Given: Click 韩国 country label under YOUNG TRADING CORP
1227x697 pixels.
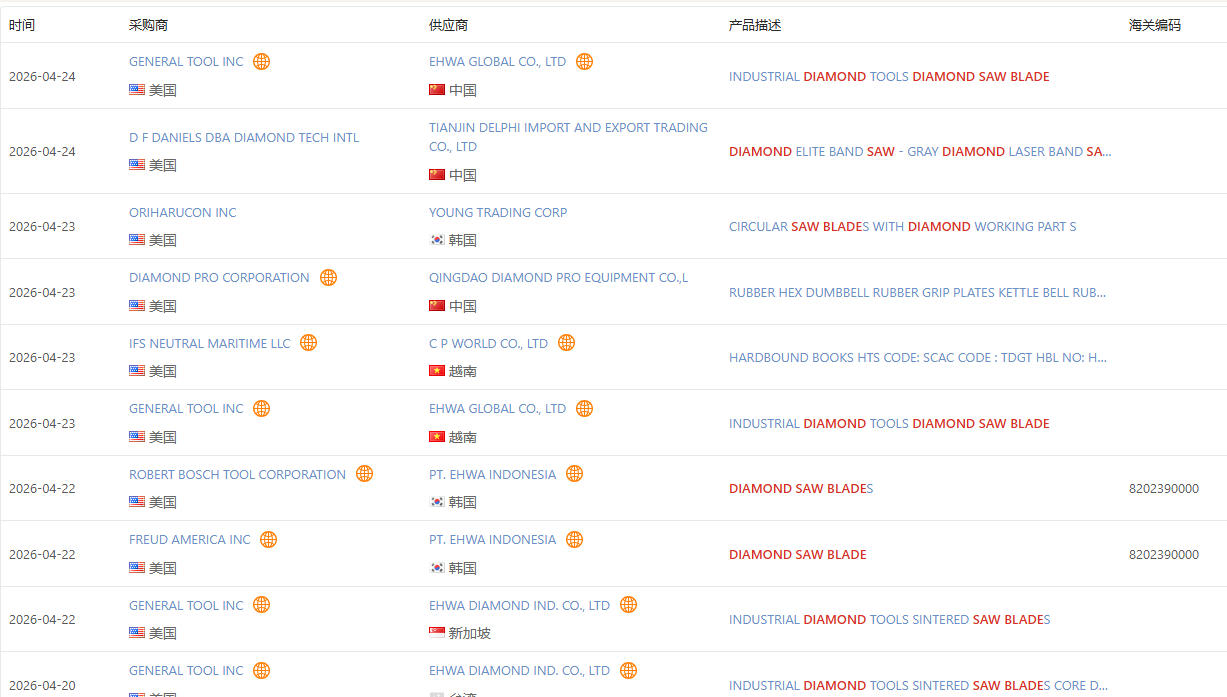Looking at the screenshot, I should pos(463,240).
